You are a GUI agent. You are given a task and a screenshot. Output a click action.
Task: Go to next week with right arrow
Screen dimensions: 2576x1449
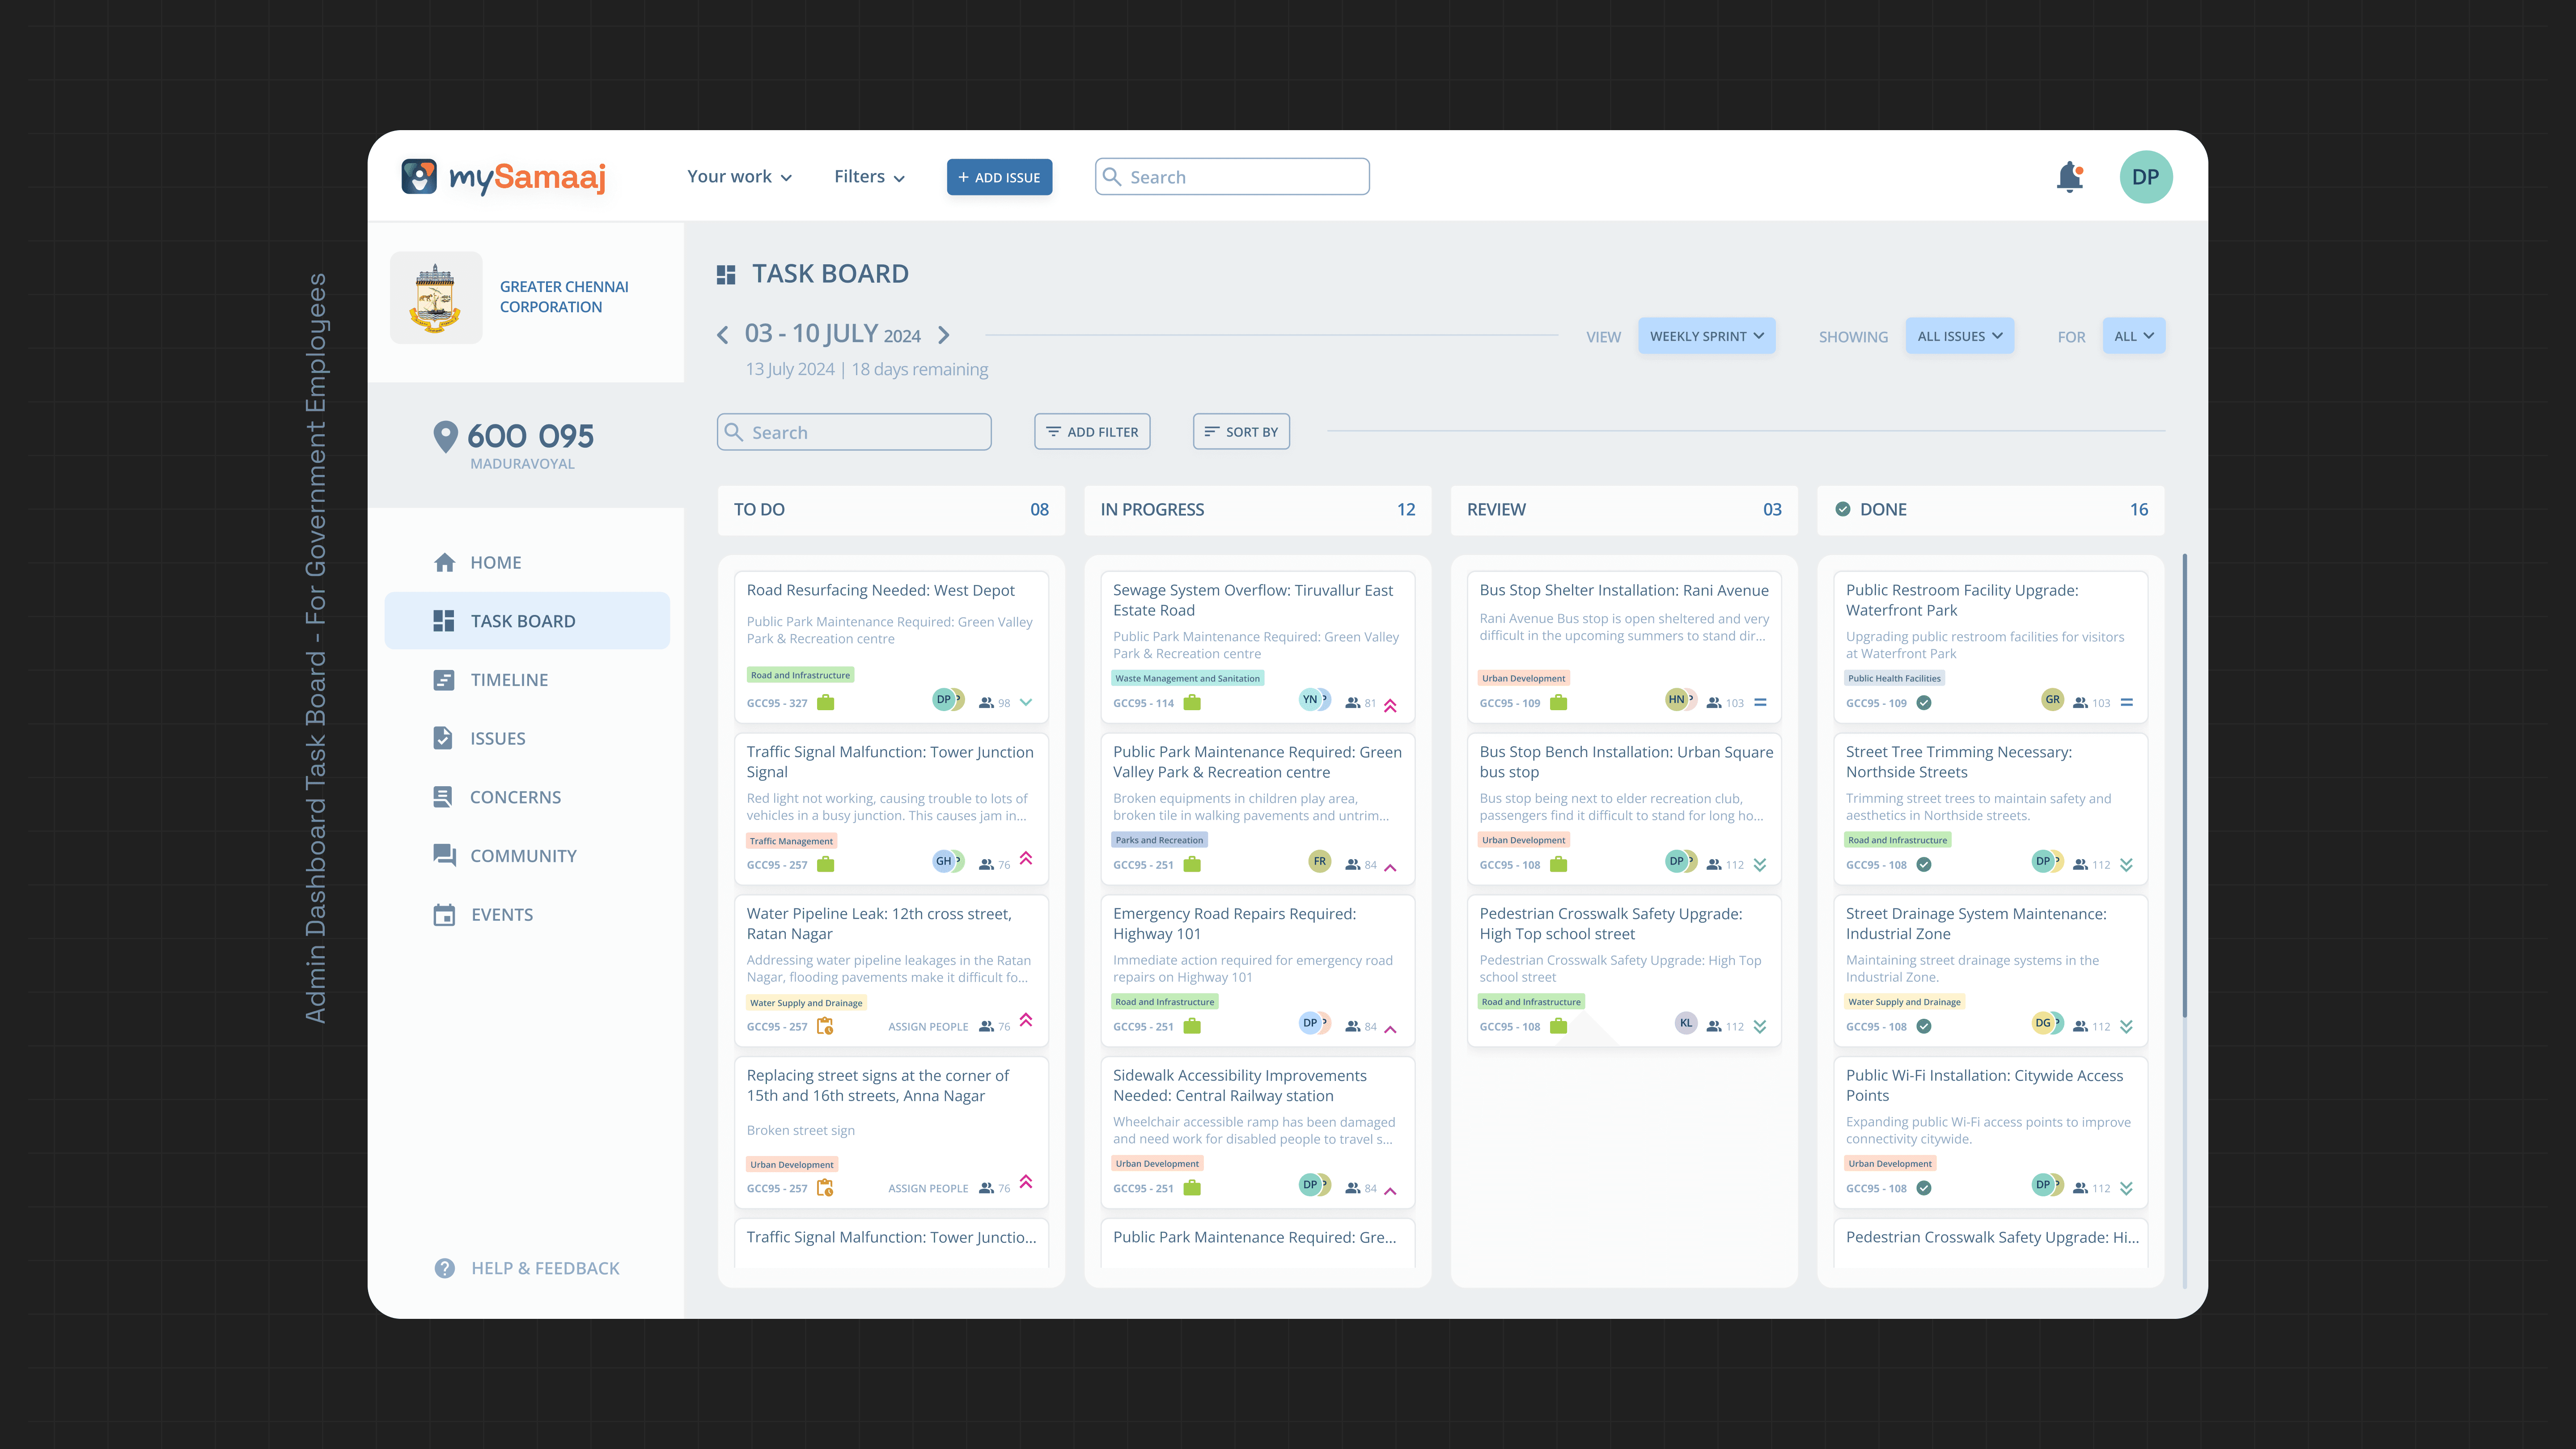(943, 335)
